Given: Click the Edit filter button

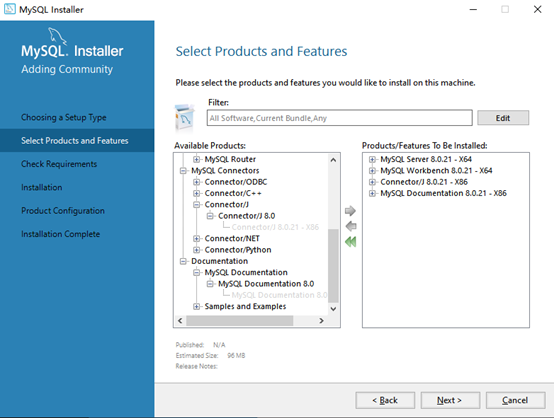Looking at the screenshot, I should pos(503,118).
